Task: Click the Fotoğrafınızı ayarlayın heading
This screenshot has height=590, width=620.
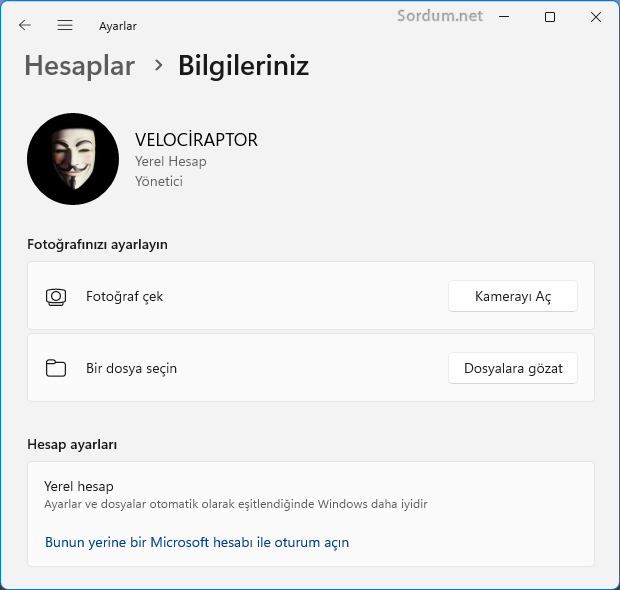Action: coord(97,244)
